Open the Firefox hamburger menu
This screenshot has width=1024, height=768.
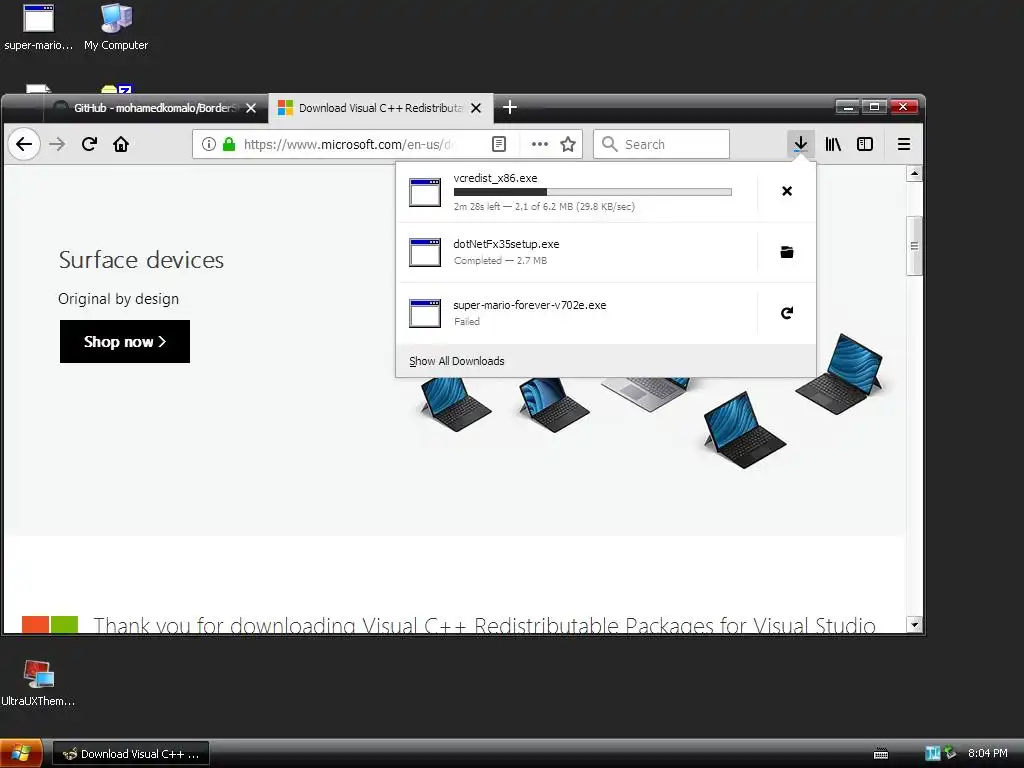pyautogui.click(x=904, y=144)
